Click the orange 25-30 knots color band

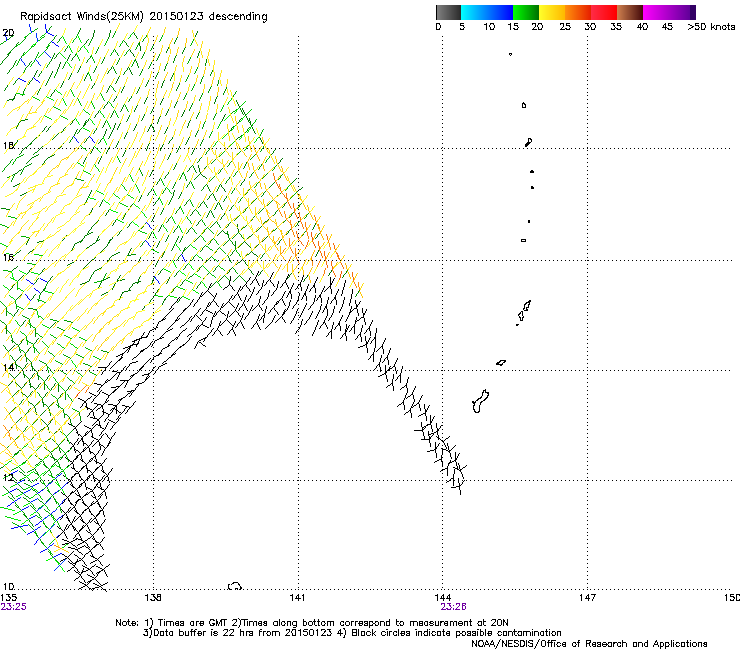coord(578,12)
